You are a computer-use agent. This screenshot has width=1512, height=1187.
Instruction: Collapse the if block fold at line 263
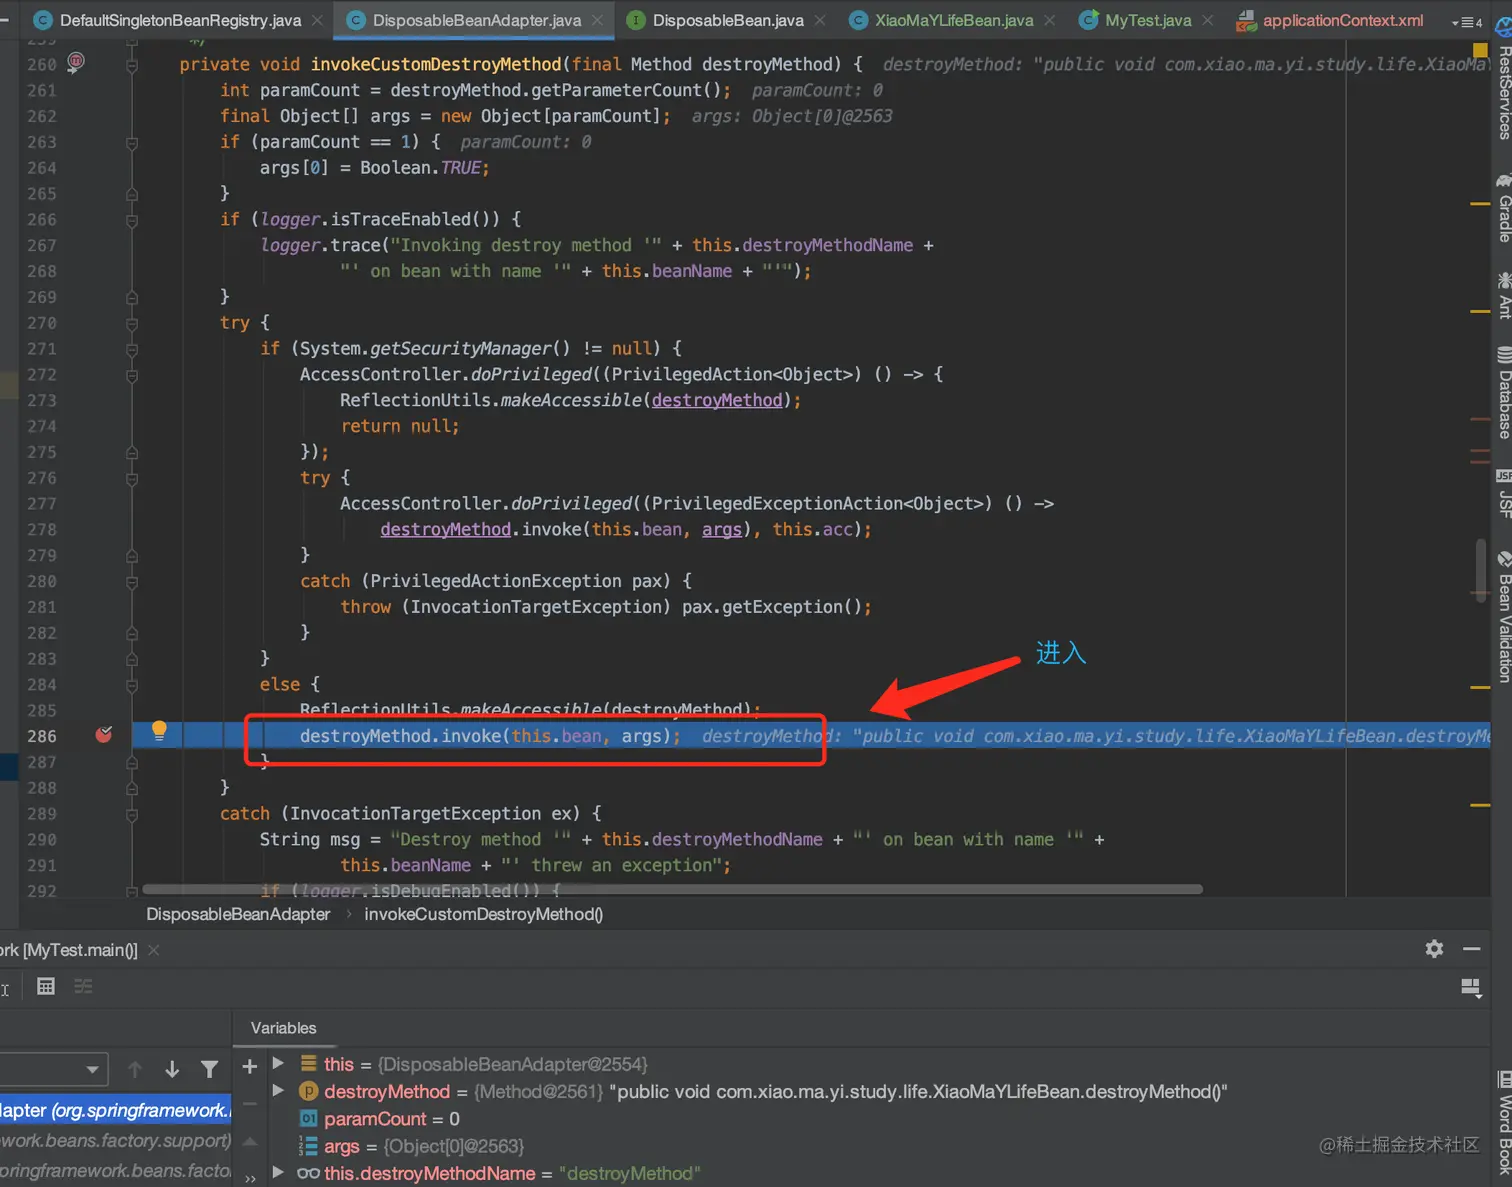tap(132, 143)
